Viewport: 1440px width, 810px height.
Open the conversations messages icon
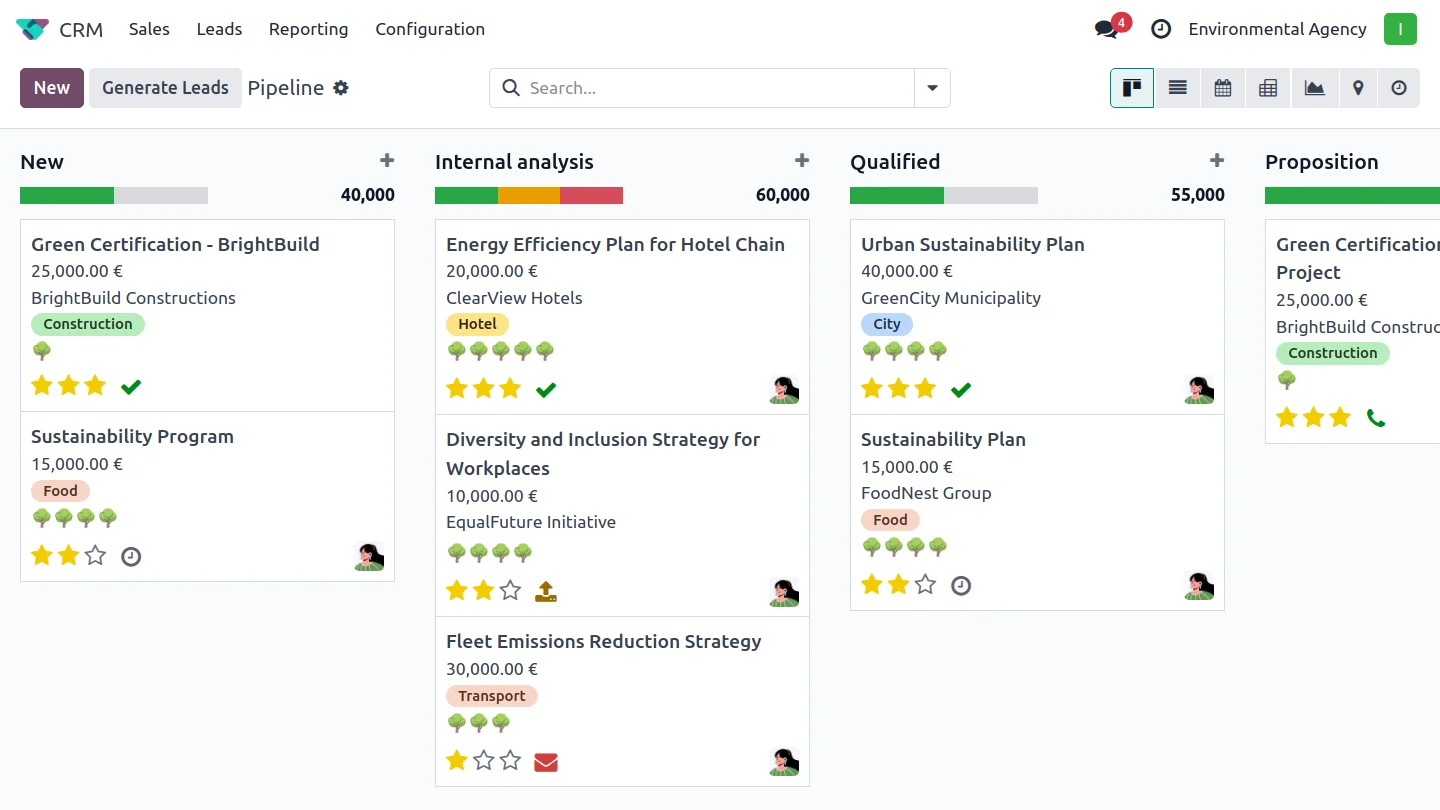pos(1106,29)
